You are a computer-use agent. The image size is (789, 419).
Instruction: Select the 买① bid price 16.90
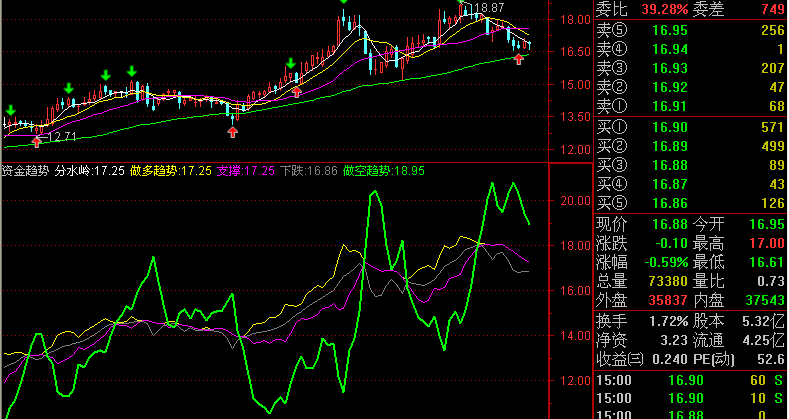[x=670, y=127]
